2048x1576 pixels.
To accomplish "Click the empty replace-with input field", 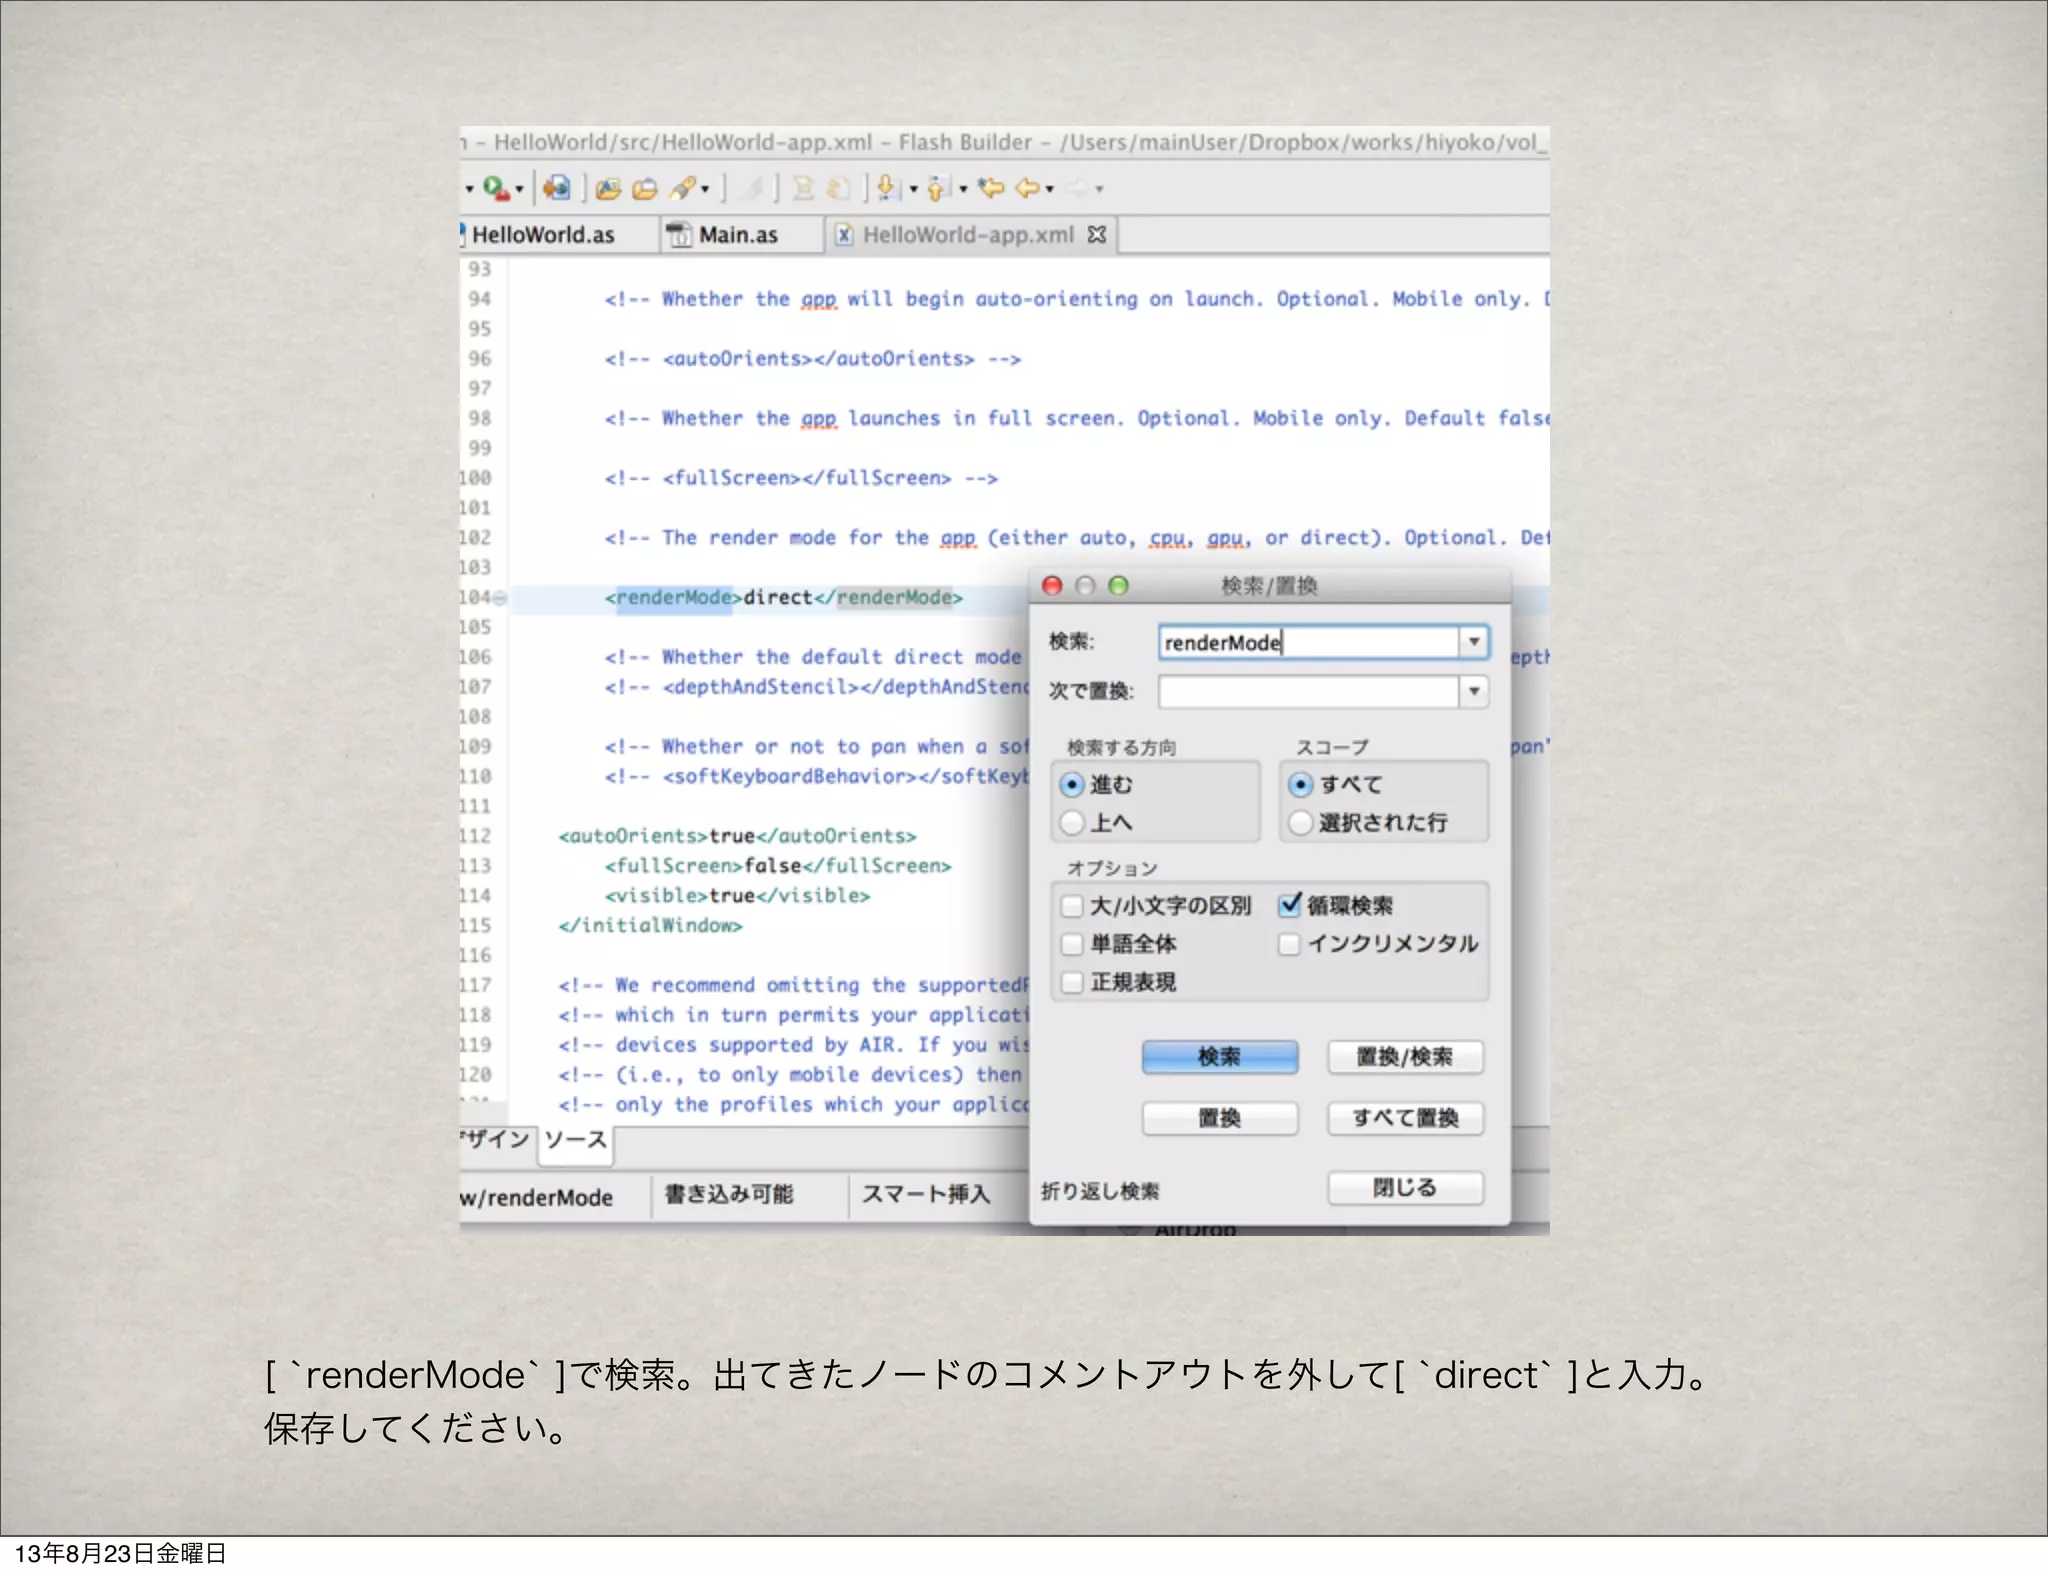I will [x=1308, y=691].
